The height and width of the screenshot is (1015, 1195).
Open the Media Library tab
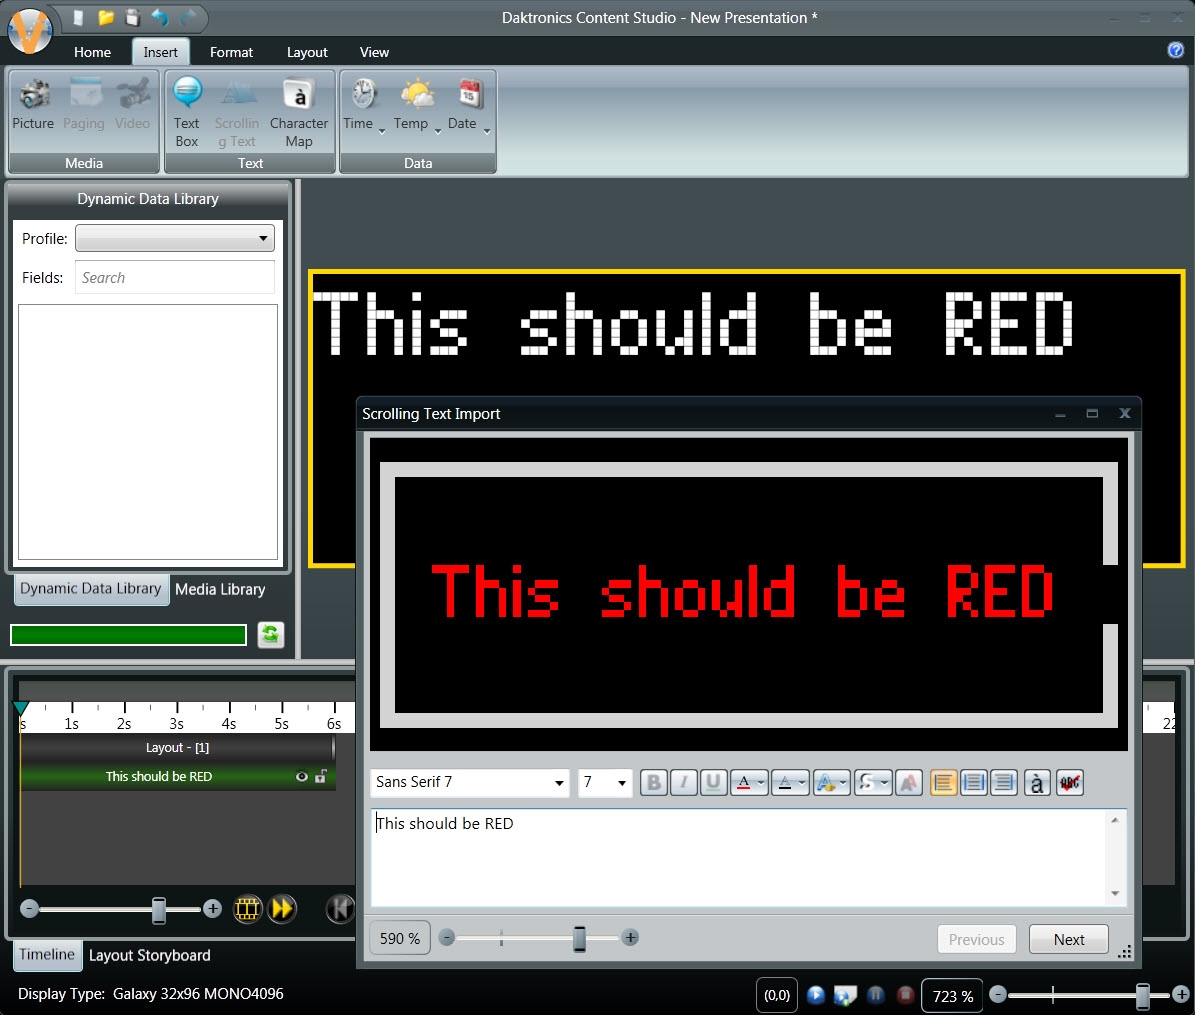pos(220,589)
